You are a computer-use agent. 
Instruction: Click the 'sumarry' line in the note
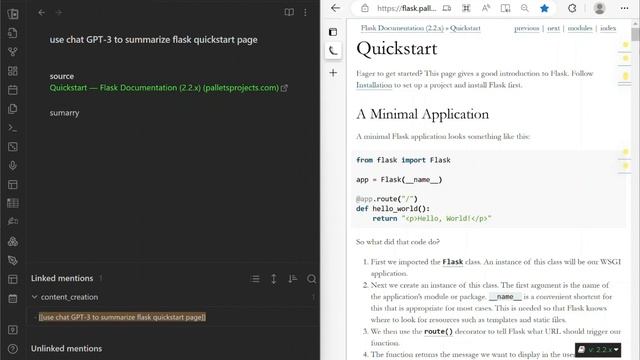[64, 113]
